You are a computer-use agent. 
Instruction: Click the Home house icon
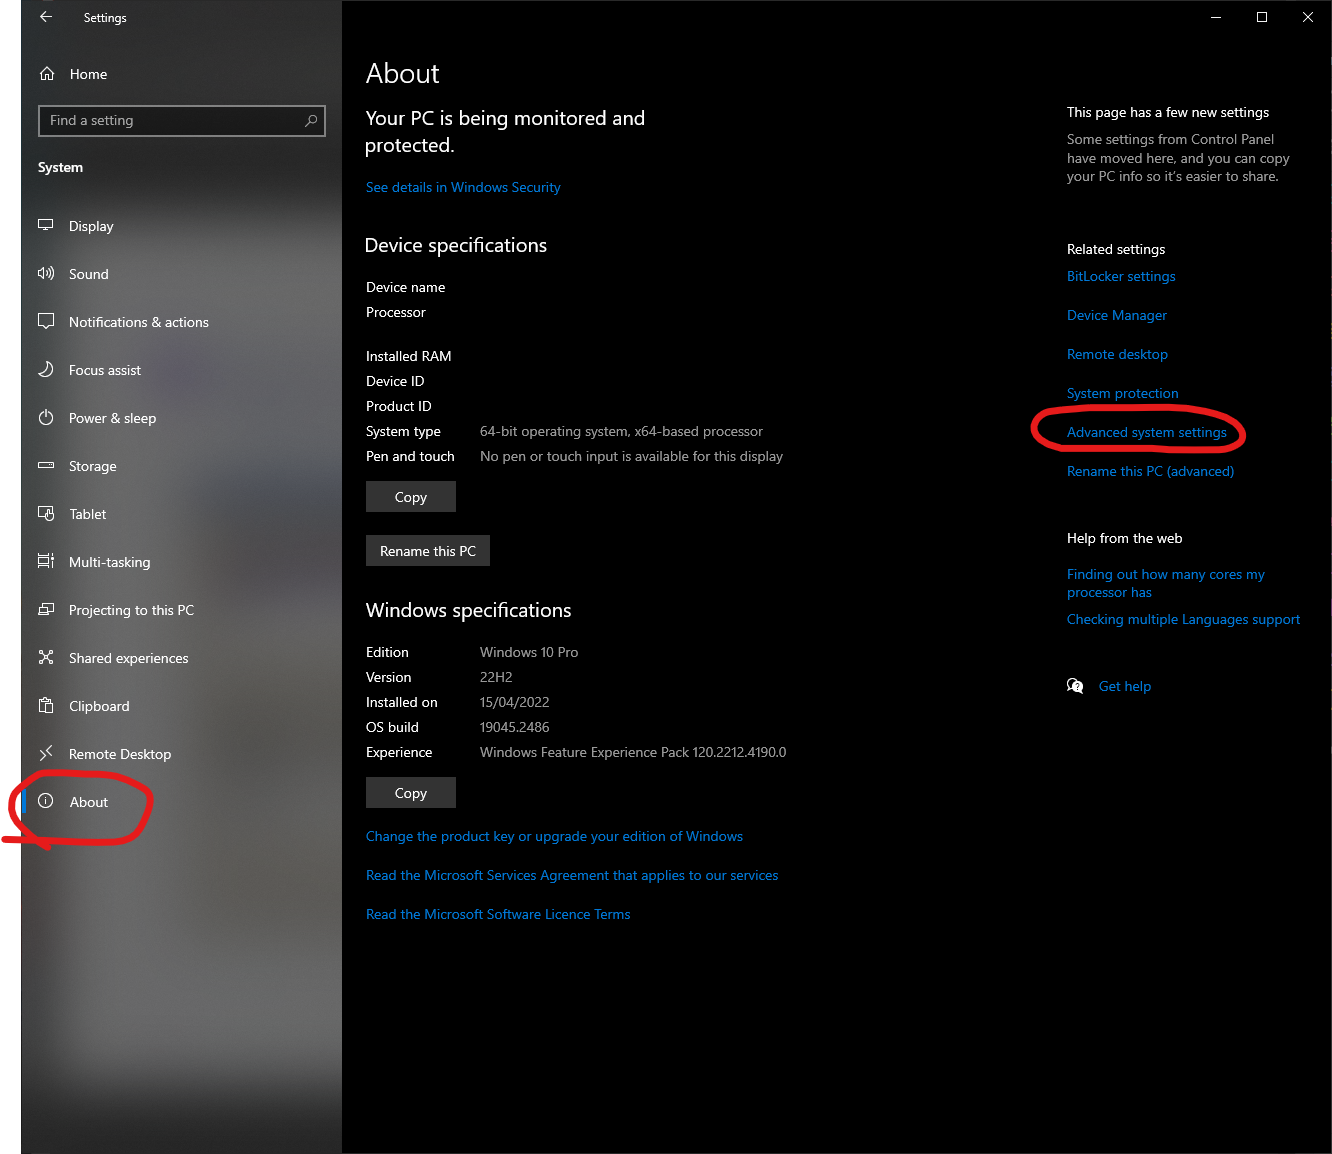click(x=47, y=74)
